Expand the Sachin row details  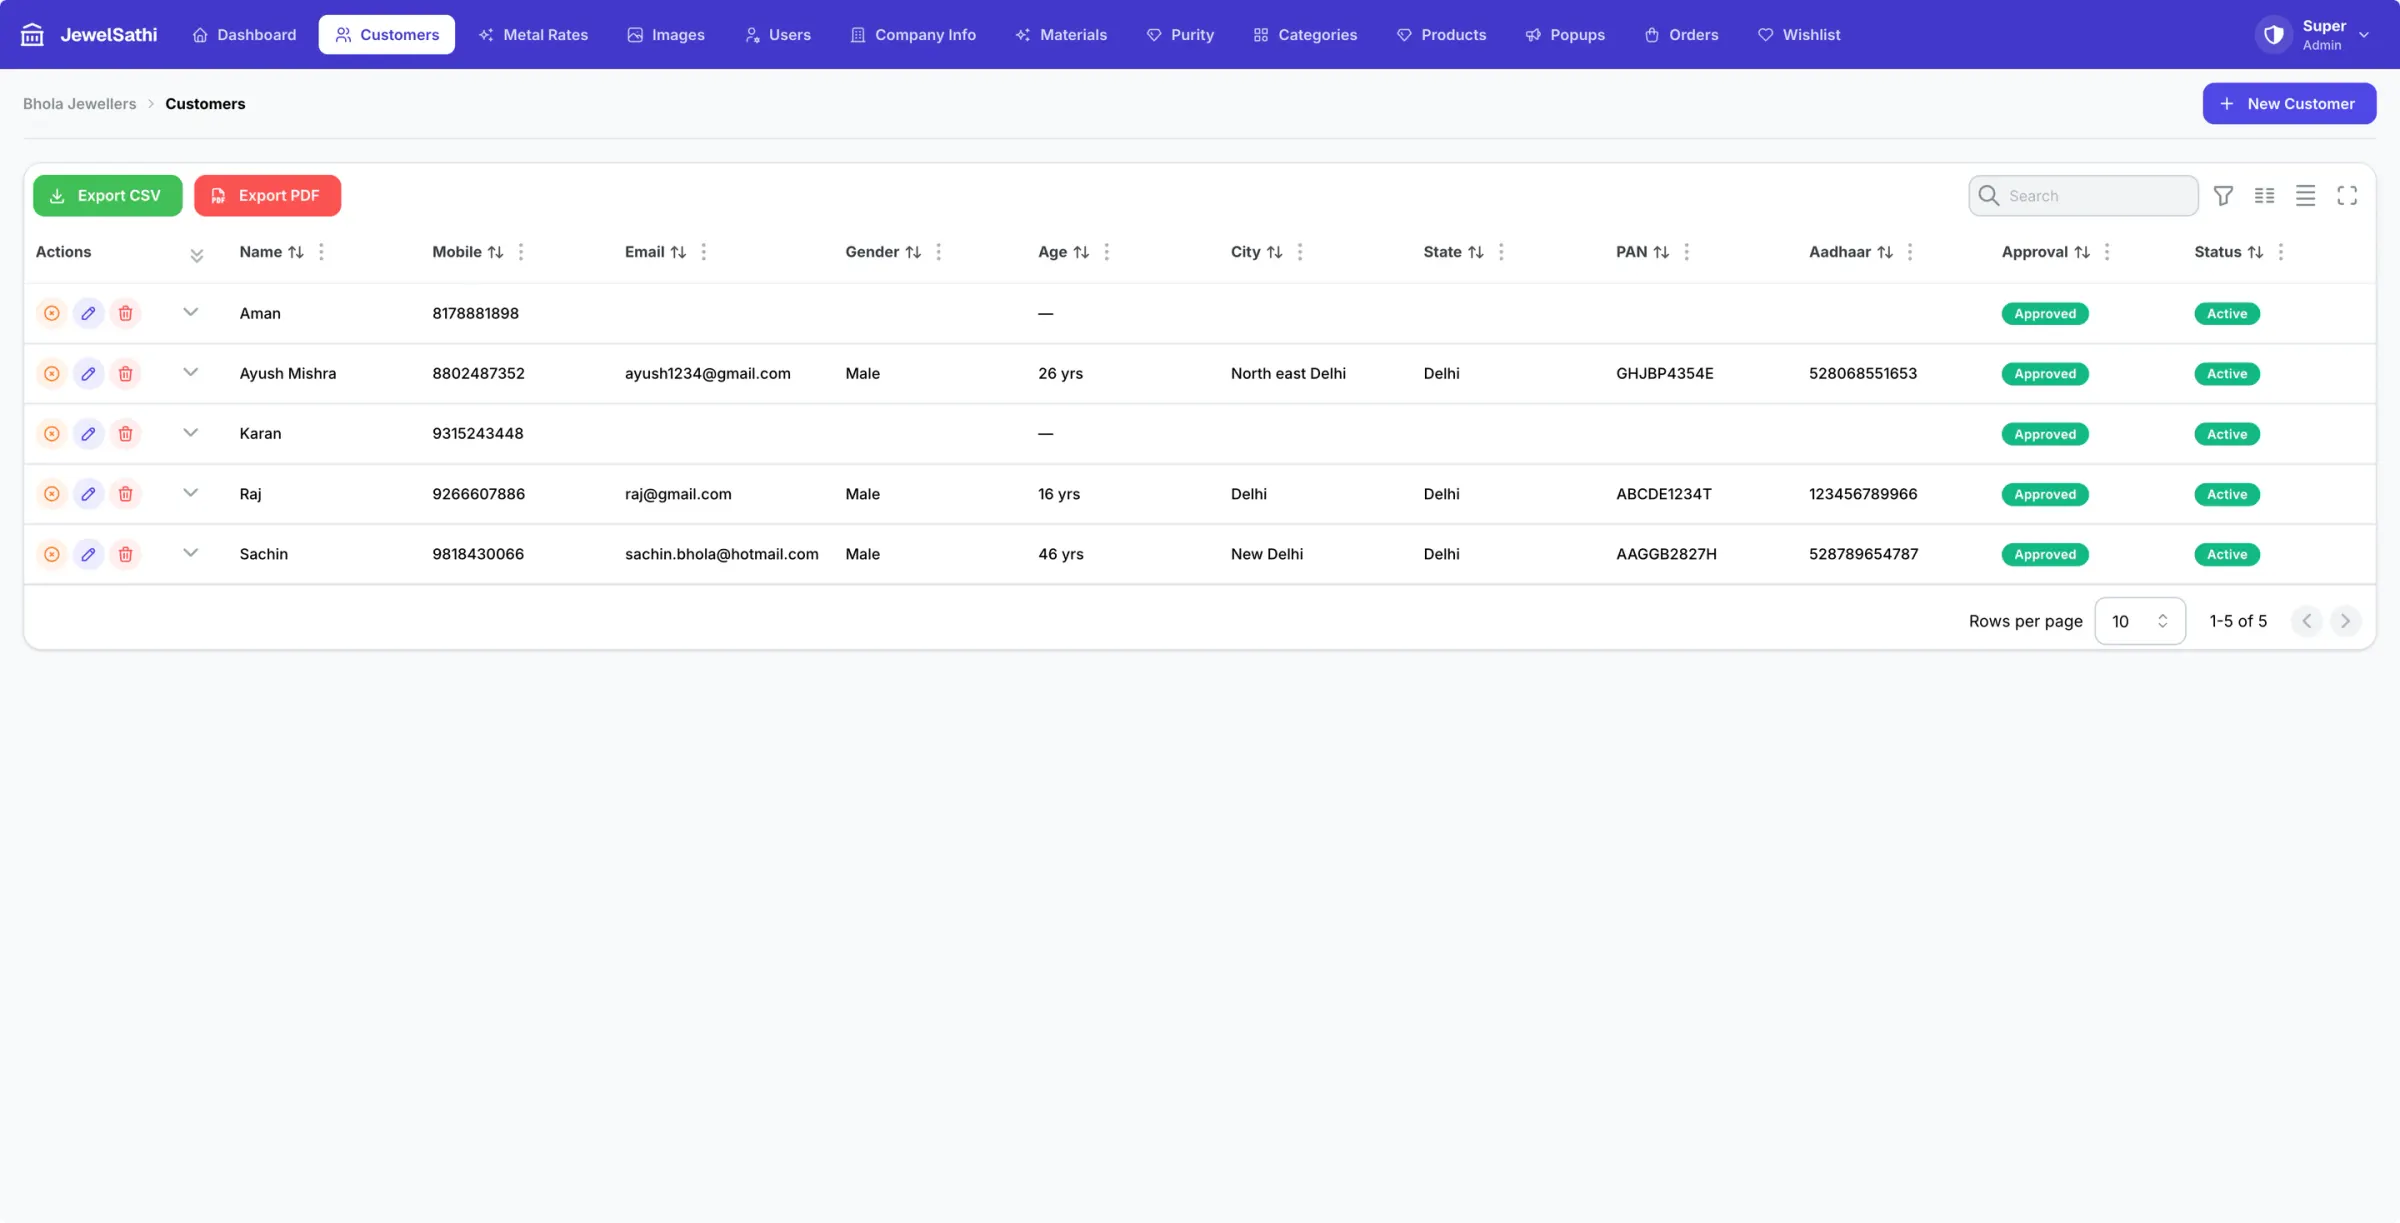(191, 552)
